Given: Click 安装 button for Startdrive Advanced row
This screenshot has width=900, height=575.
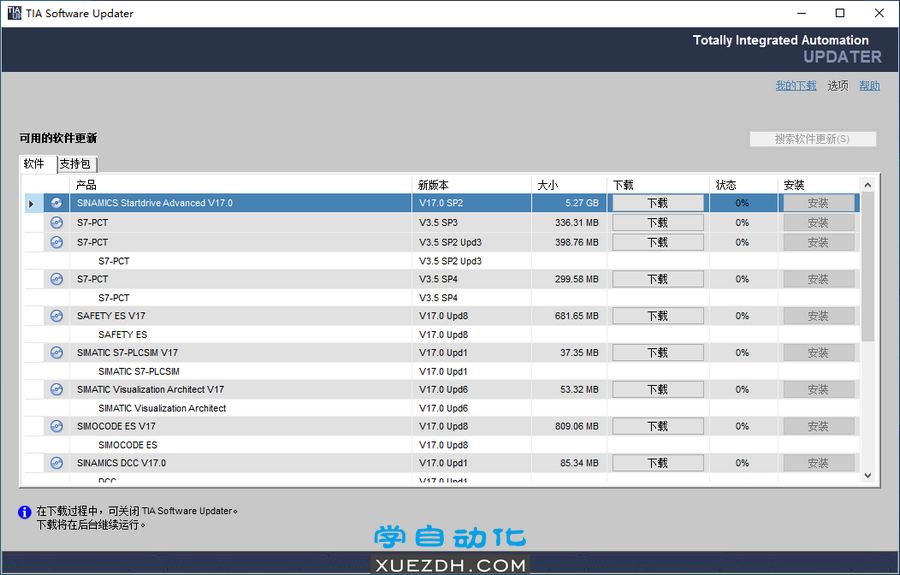Looking at the screenshot, I should [818, 203].
